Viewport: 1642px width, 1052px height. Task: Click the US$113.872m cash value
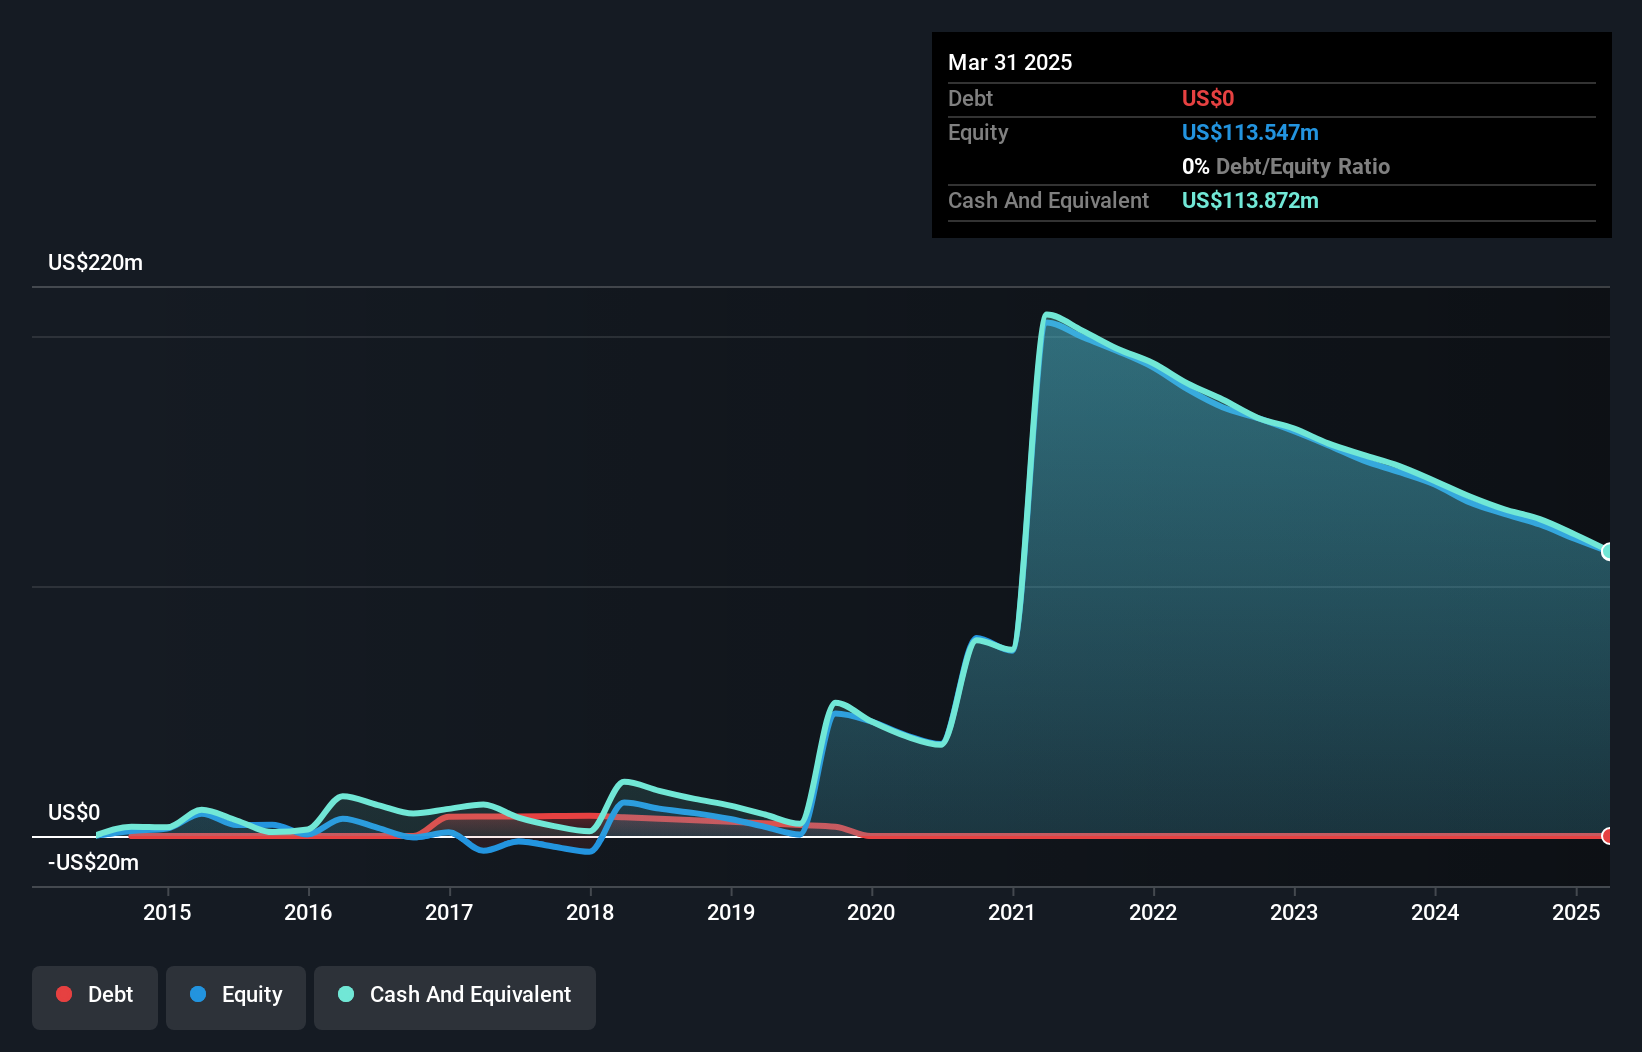tap(1250, 200)
